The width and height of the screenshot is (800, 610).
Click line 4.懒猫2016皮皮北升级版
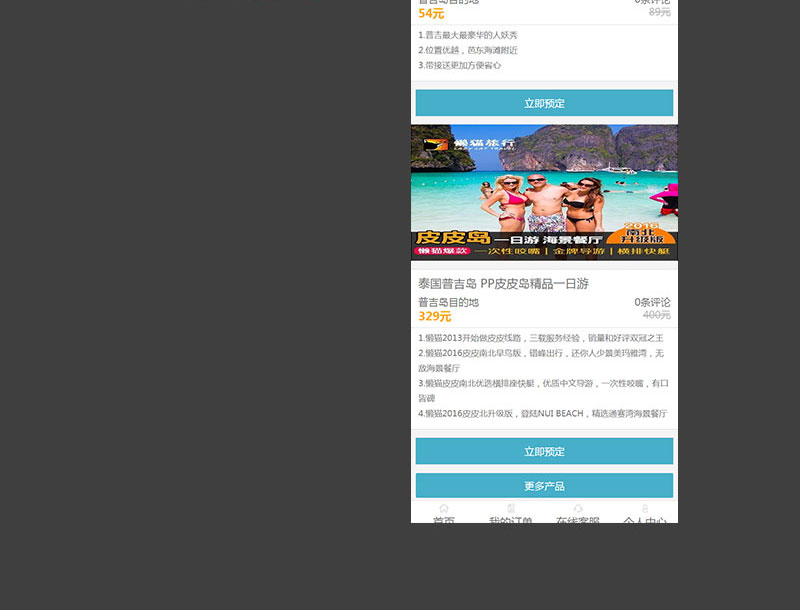(x=542, y=414)
